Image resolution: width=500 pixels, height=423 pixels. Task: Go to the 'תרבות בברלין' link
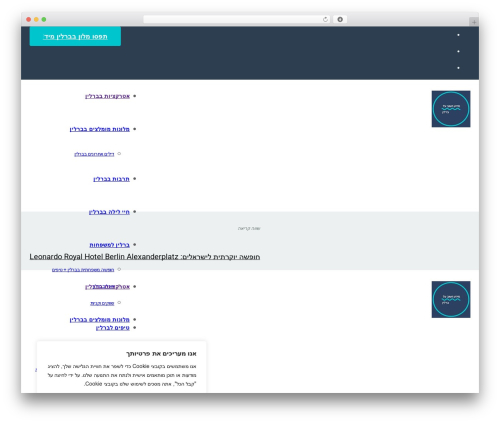tap(111, 179)
